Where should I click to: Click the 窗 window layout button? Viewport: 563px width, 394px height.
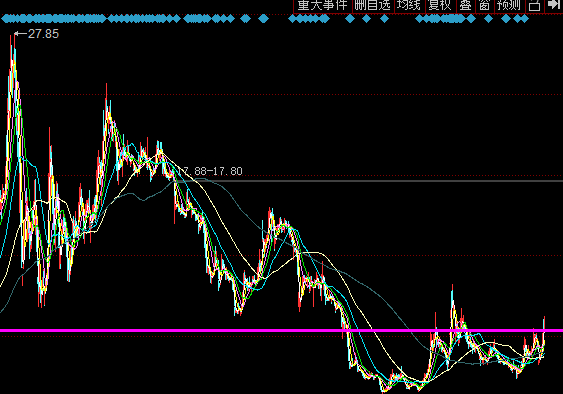tap(485, 6)
